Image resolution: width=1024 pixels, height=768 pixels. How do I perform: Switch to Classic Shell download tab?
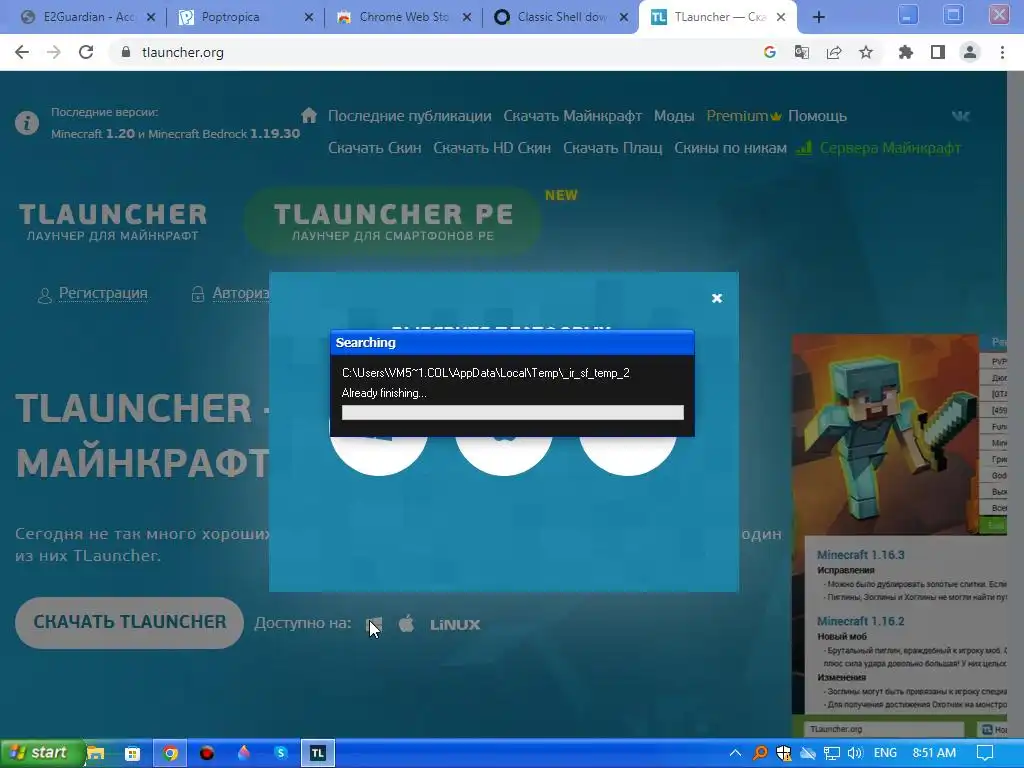562,17
